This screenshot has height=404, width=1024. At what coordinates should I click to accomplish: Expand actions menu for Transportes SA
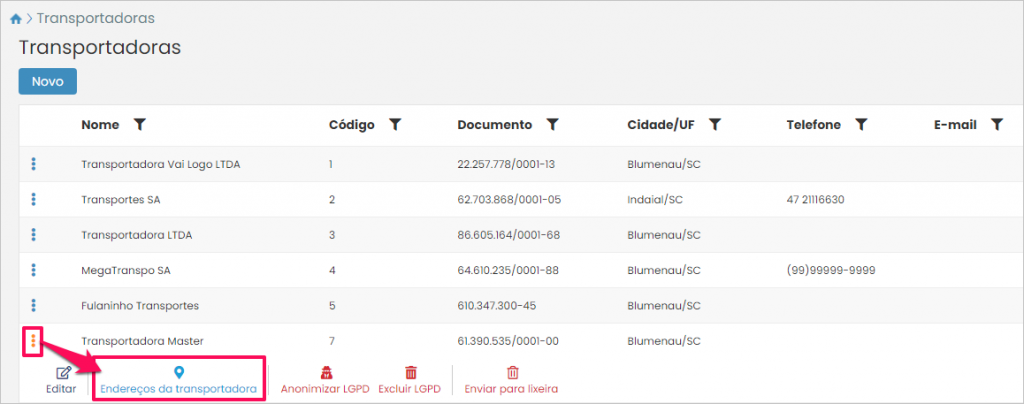(x=33, y=199)
